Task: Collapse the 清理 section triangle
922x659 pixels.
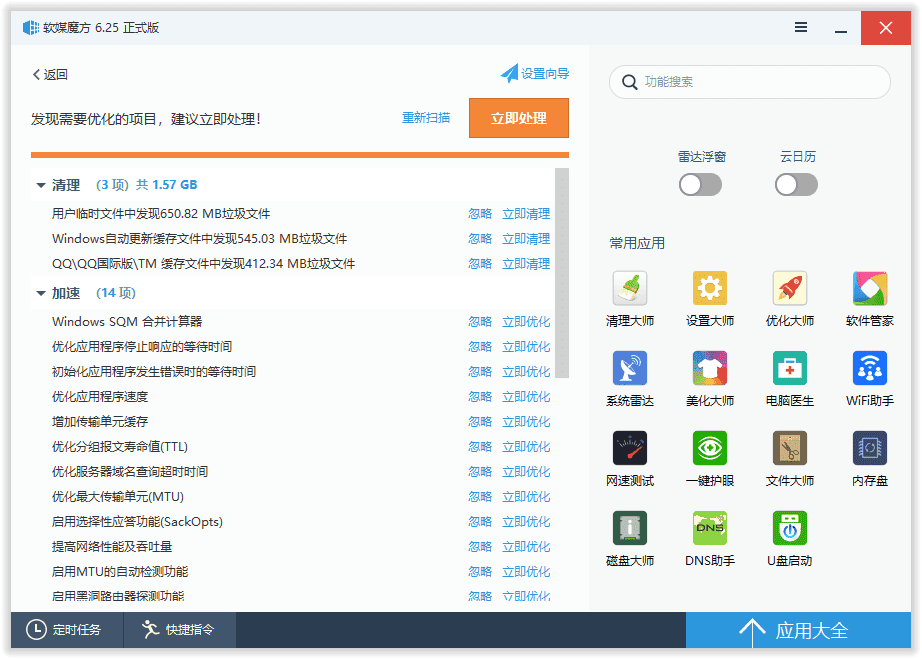Action: pos(41,185)
